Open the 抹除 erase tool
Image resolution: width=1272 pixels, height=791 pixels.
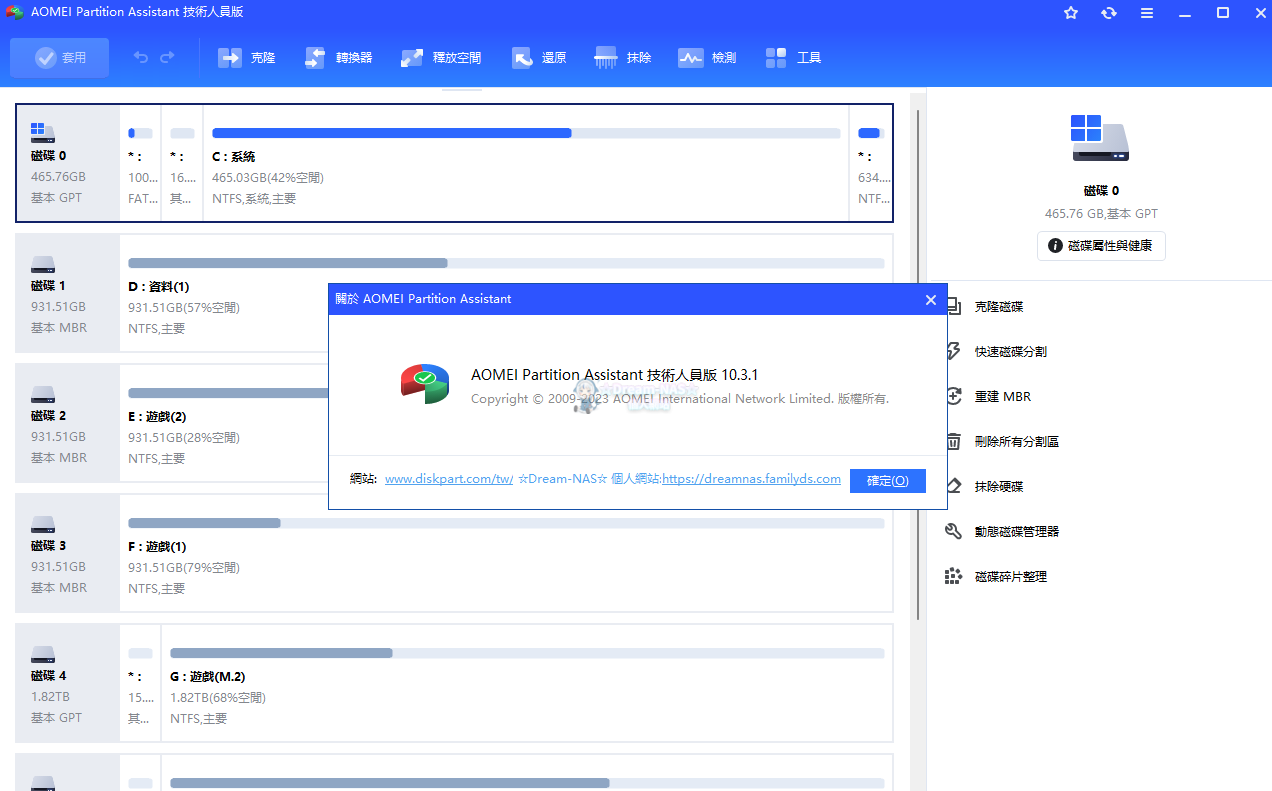click(x=622, y=57)
